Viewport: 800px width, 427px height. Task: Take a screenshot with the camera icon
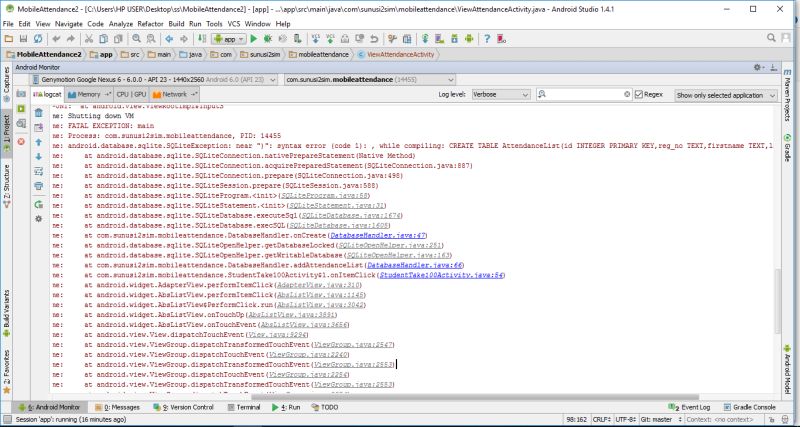(x=21, y=94)
